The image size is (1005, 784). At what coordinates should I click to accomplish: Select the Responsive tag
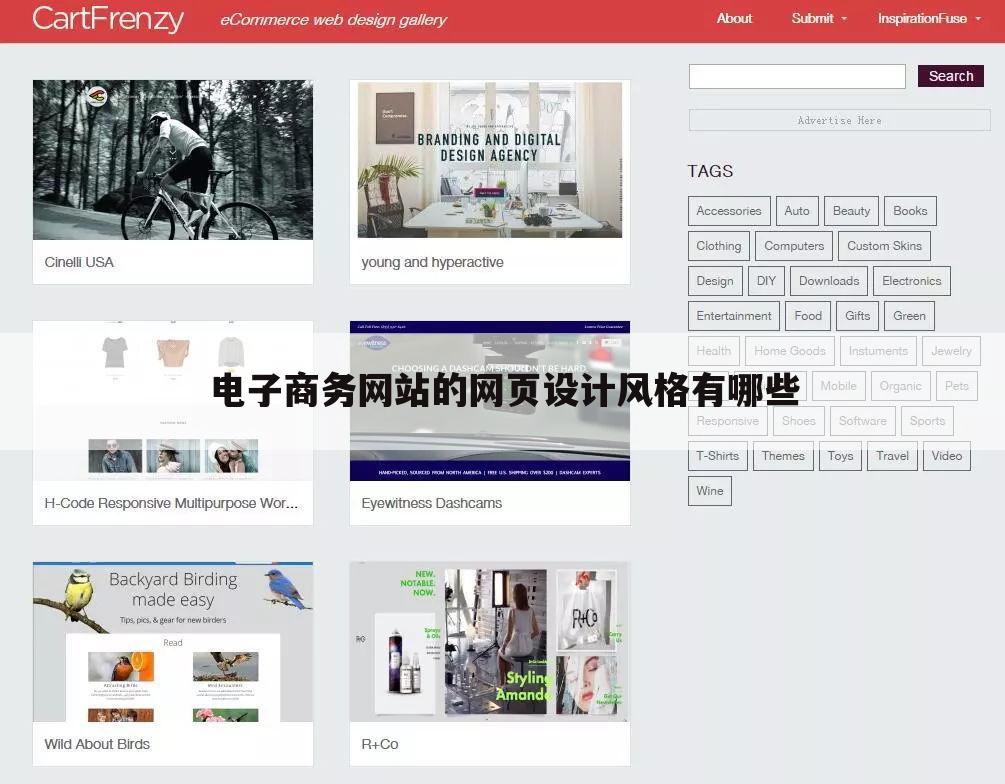click(728, 421)
